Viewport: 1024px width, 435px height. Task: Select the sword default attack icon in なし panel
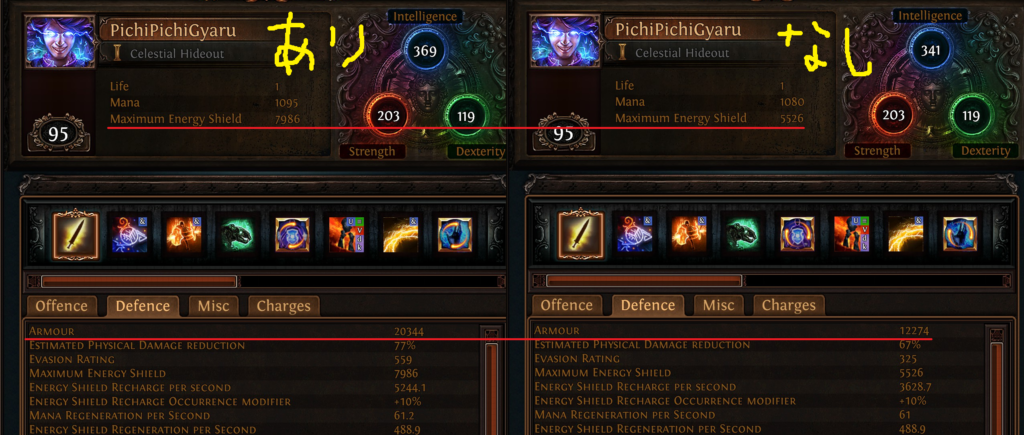tap(581, 234)
